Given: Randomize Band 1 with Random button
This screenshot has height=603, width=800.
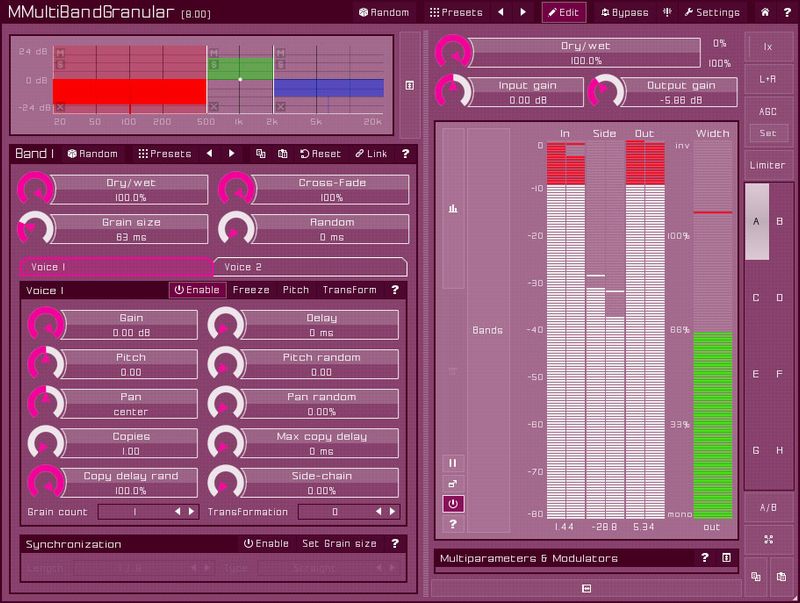Looking at the screenshot, I should pos(92,154).
